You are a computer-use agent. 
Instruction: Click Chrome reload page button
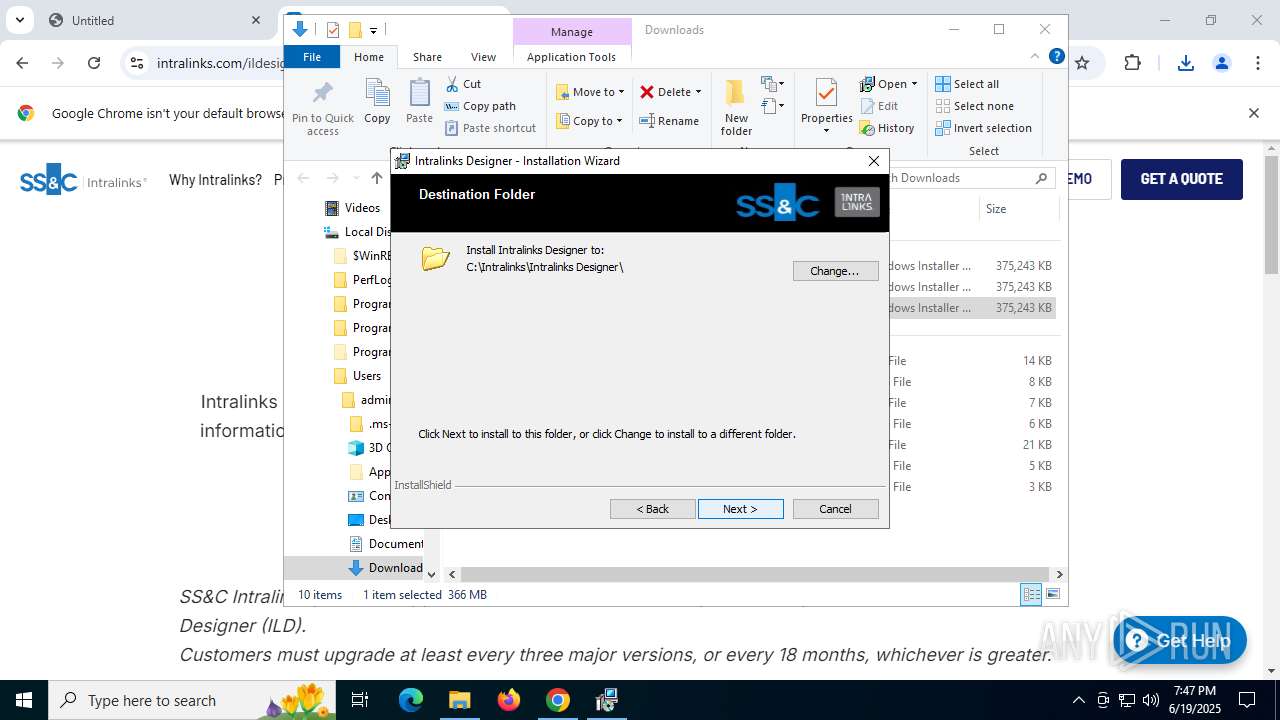[94, 63]
